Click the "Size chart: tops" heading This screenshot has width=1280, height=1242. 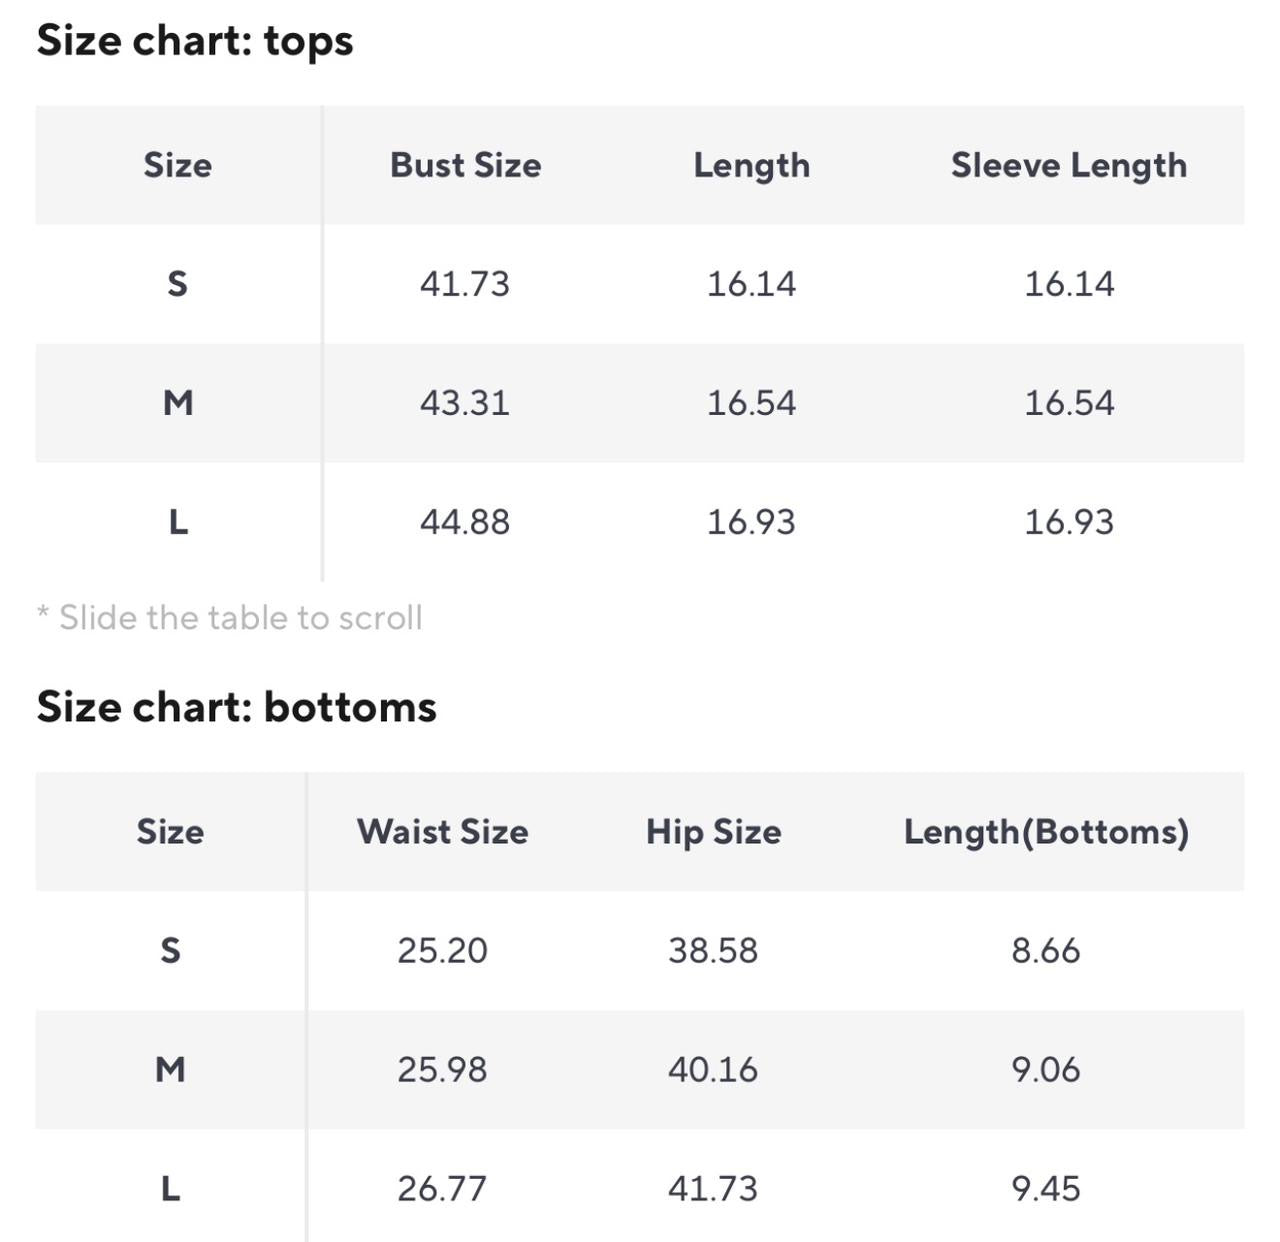pyautogui.click(x=195, y=41)
